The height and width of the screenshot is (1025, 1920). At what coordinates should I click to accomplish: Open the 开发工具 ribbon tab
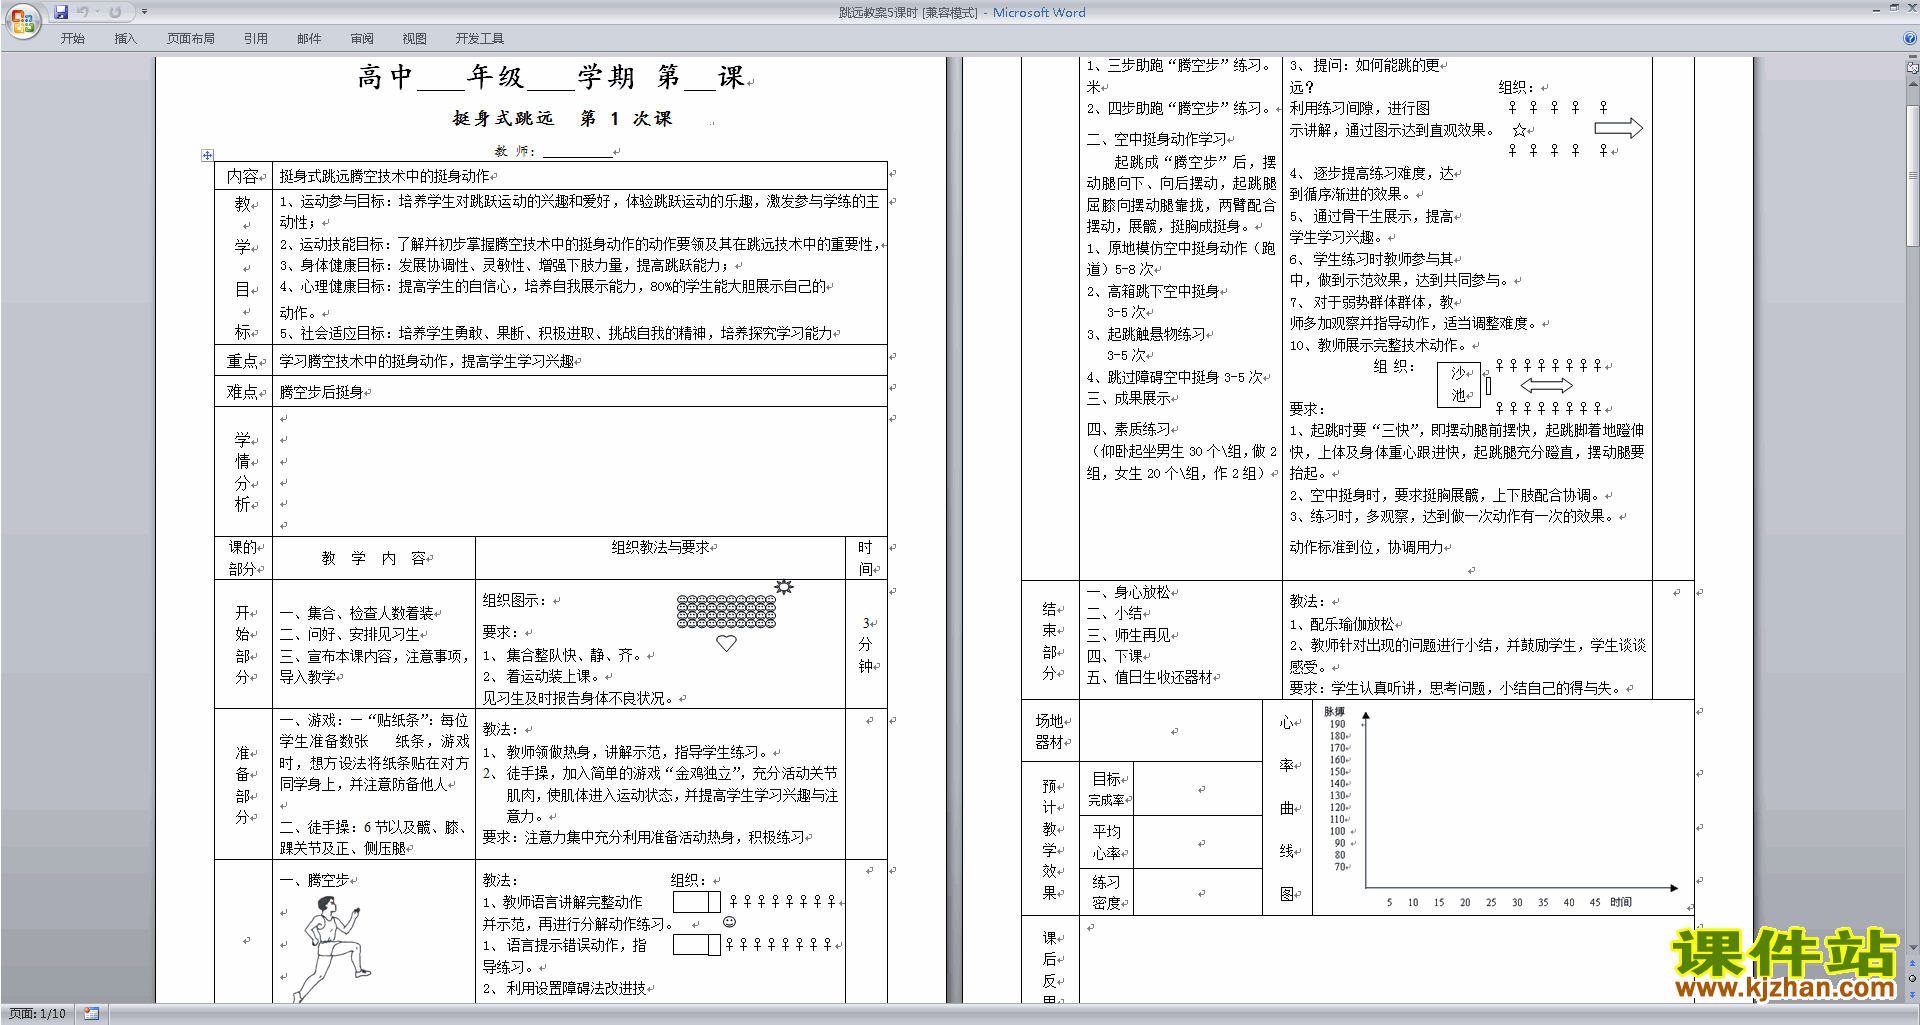click(x=480, y=38)
